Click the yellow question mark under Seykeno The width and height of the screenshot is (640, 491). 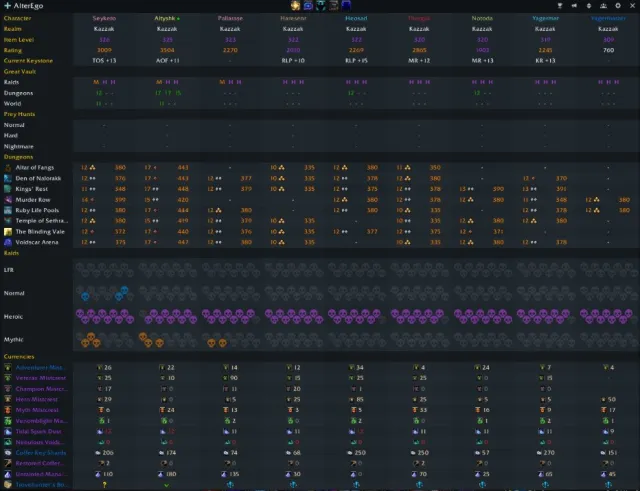[x=104, y=485]
